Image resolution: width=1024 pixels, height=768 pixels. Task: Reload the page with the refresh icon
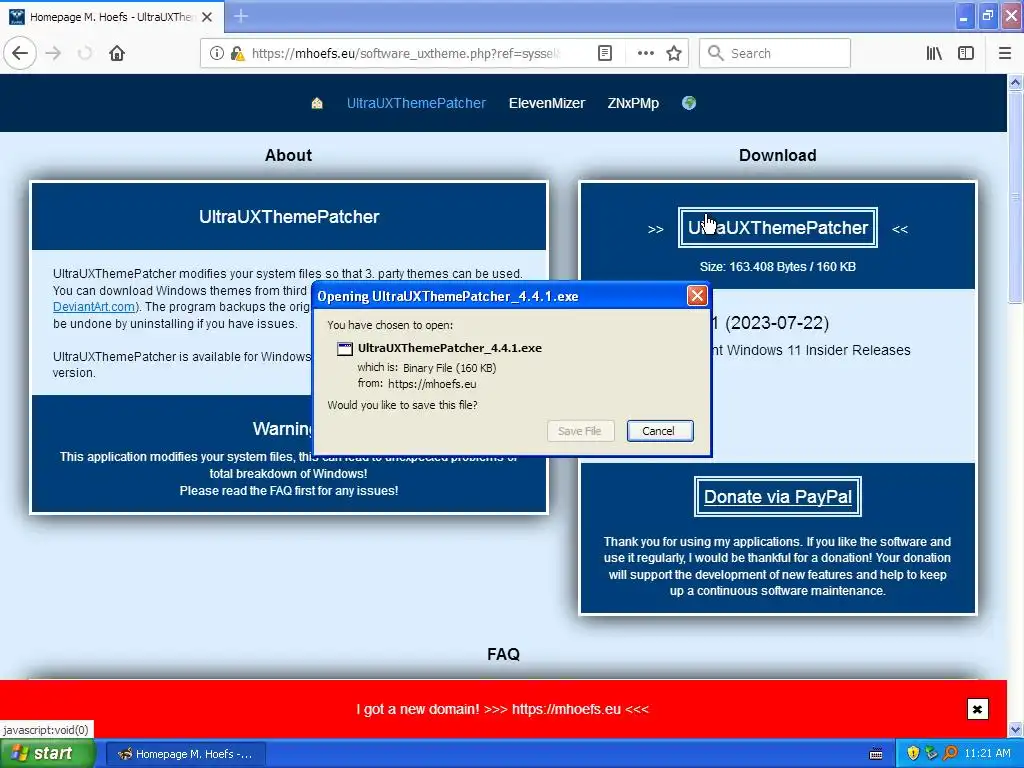point(85,53)
